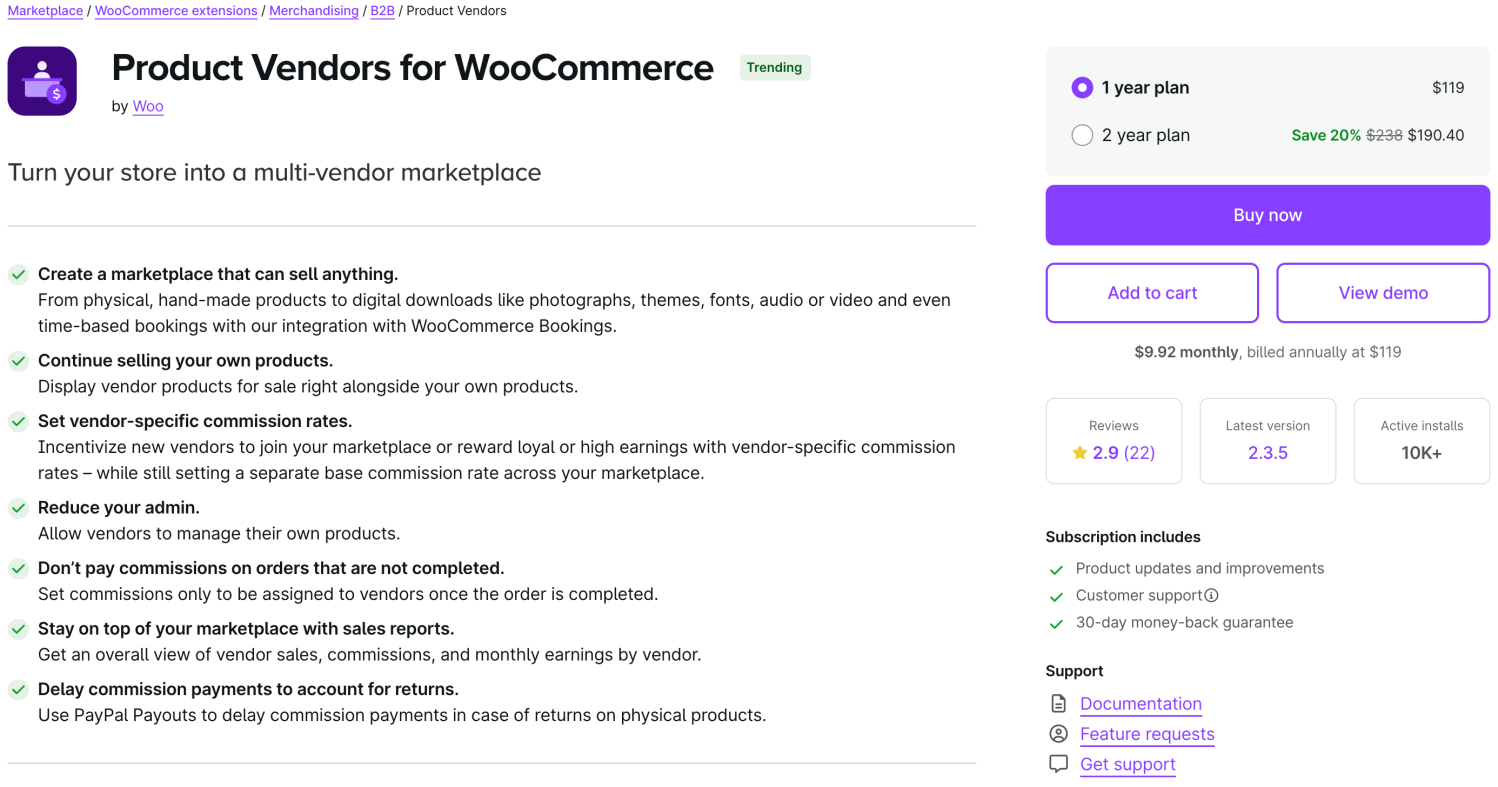Open the B2B breadcrumb category
1498x787 pixels.
click(382, 11)
